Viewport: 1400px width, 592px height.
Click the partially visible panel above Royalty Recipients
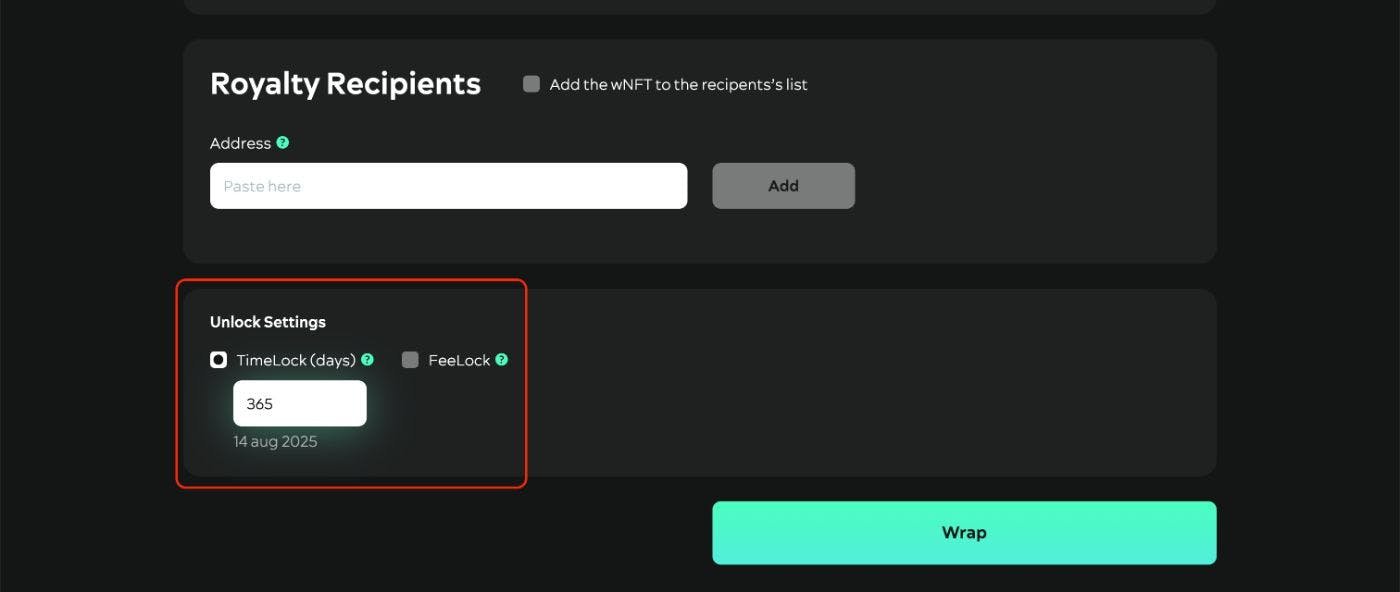click(699, 7)
